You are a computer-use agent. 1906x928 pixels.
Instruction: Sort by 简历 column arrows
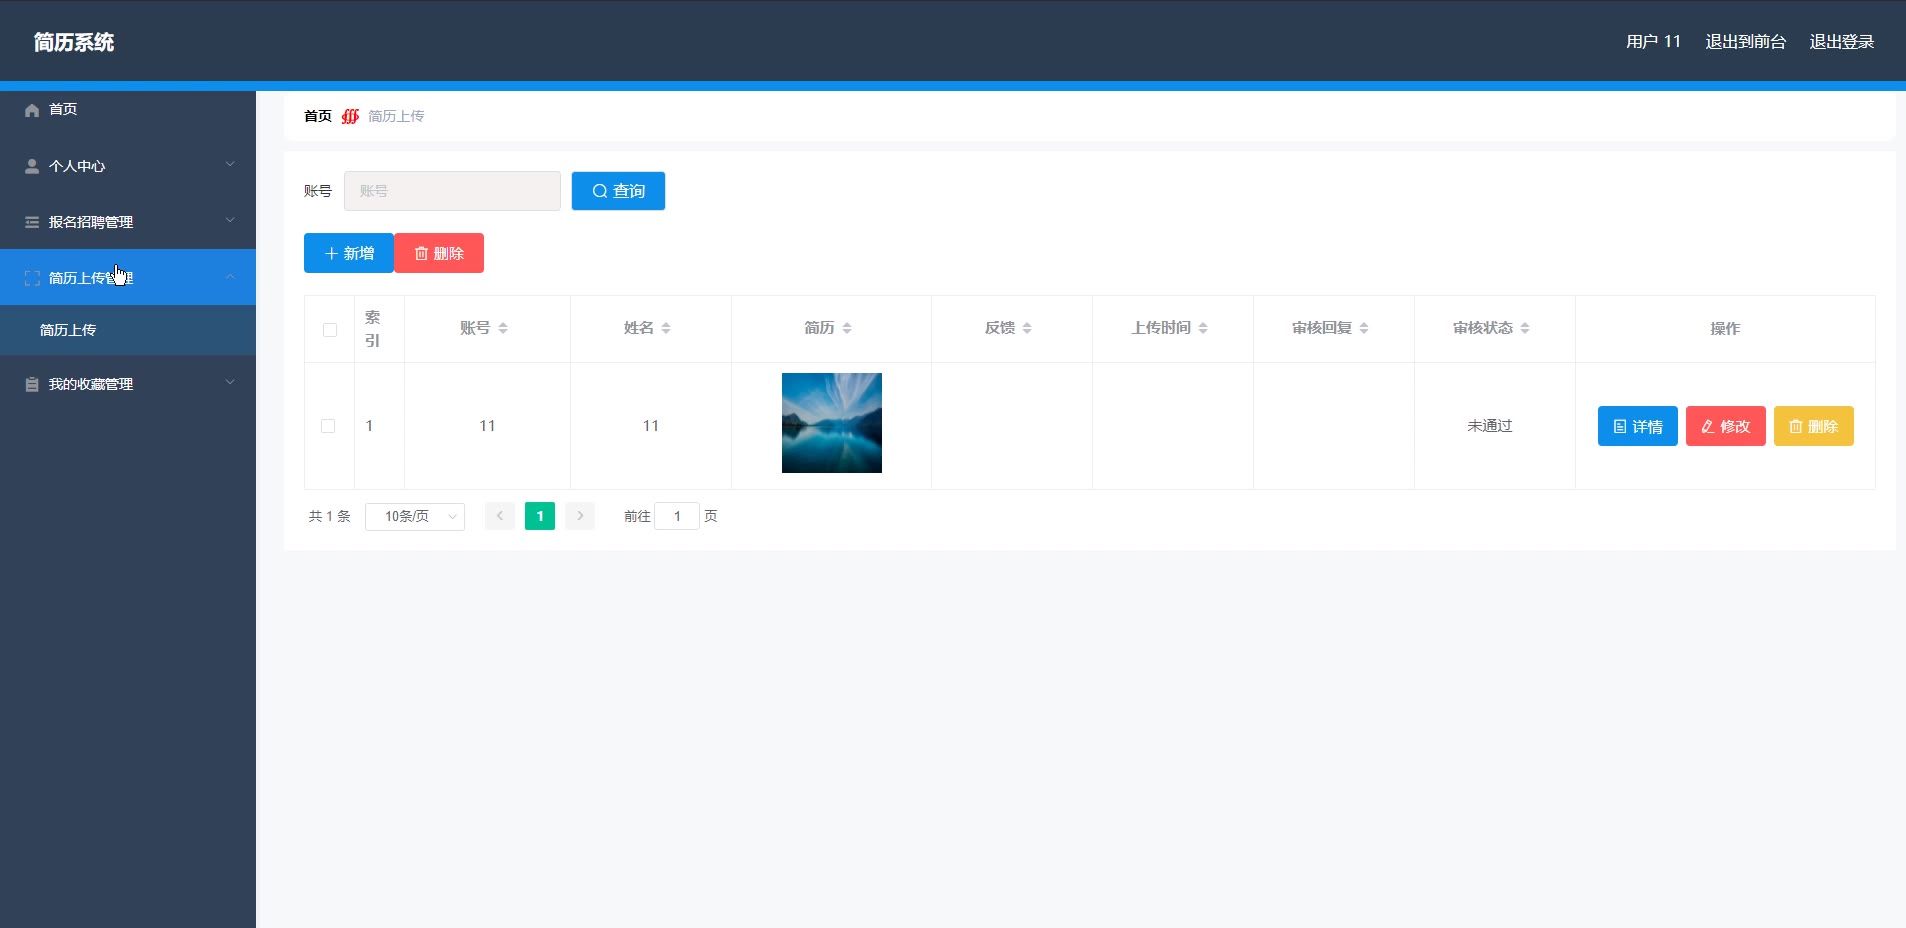(847, 328)
